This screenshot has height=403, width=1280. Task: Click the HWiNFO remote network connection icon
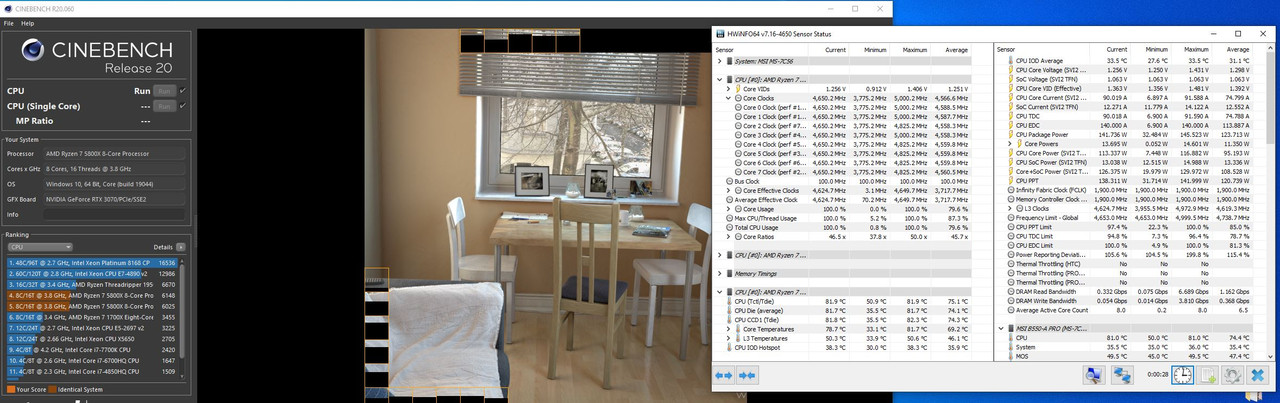coord(1123,376)
